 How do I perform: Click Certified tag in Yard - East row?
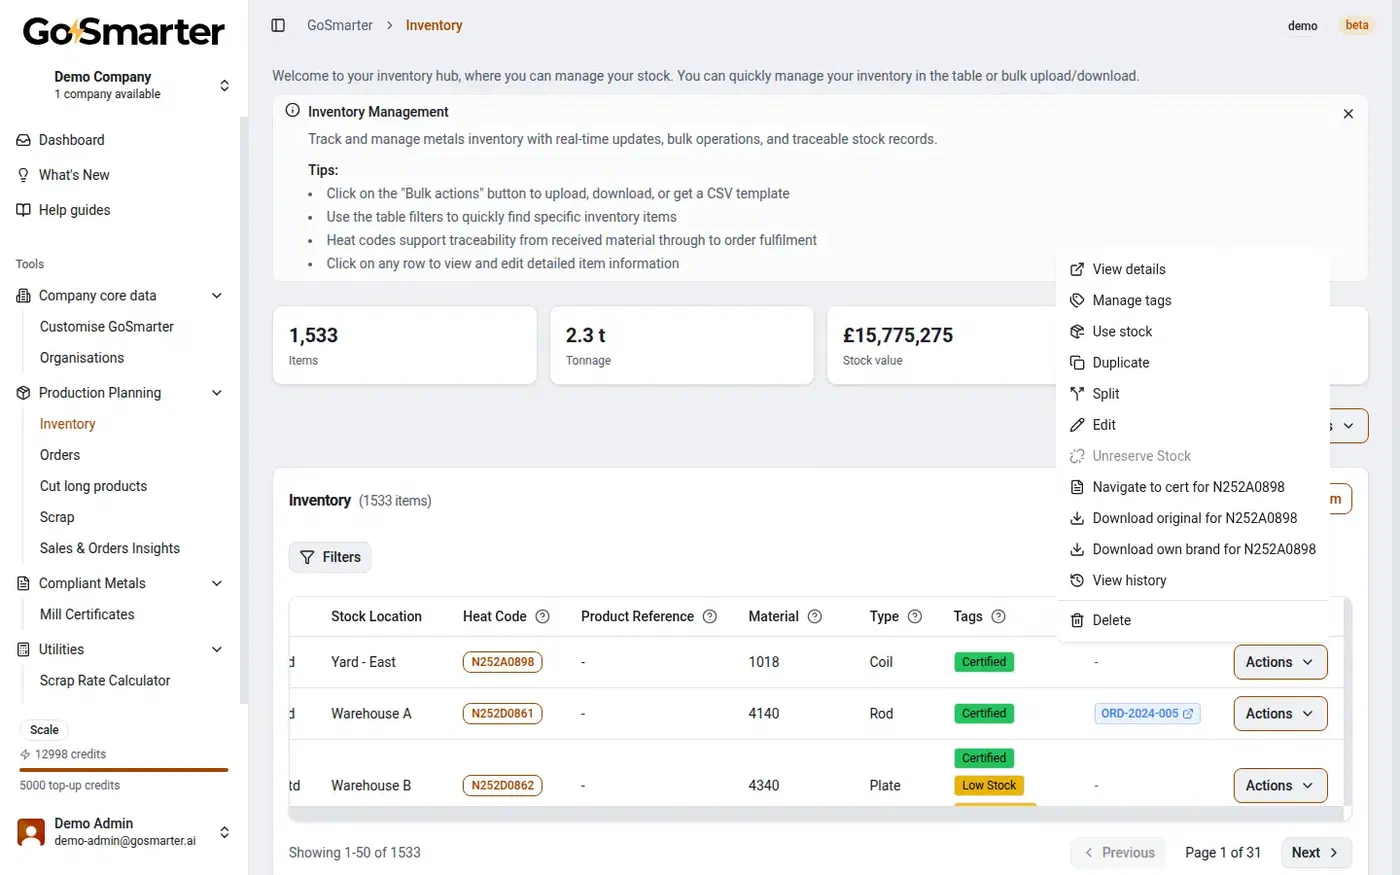[984, 662]
